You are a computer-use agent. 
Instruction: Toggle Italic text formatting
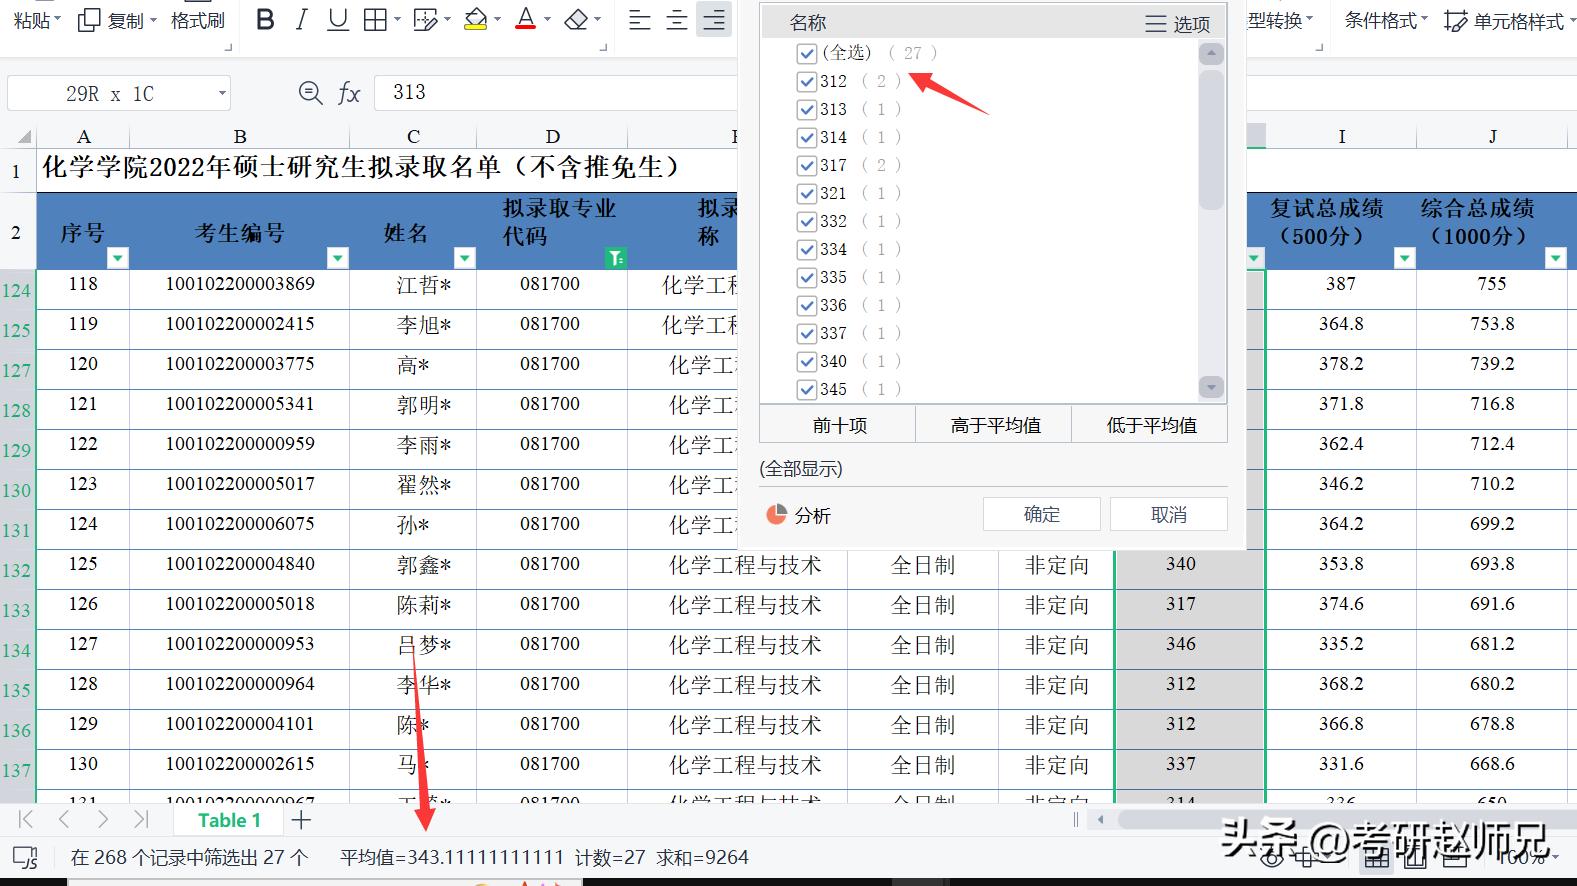tap(301, 20)
